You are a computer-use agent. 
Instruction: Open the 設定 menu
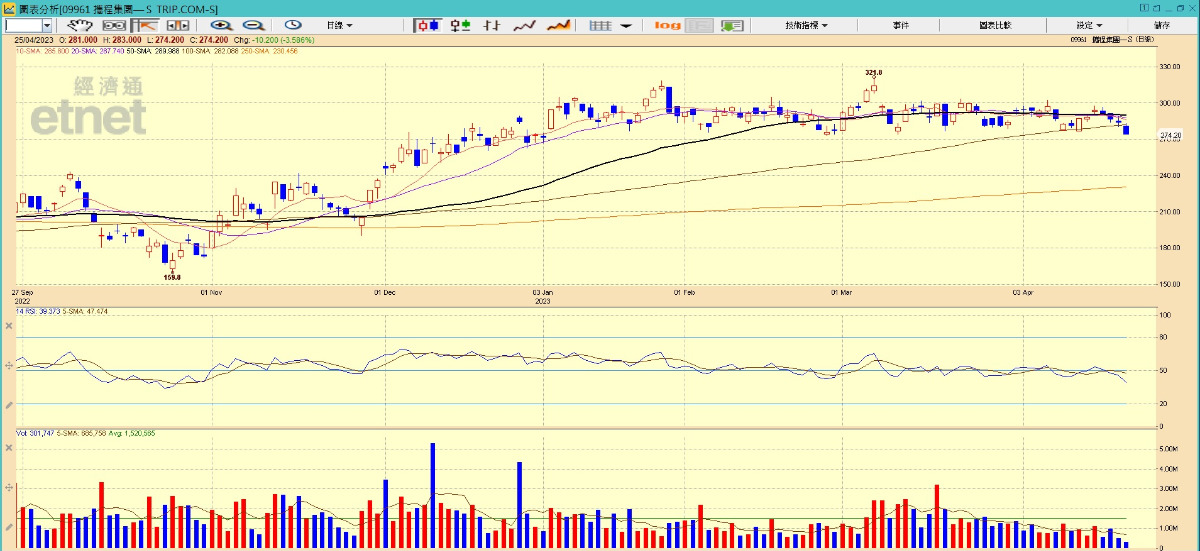[1089, 25]
